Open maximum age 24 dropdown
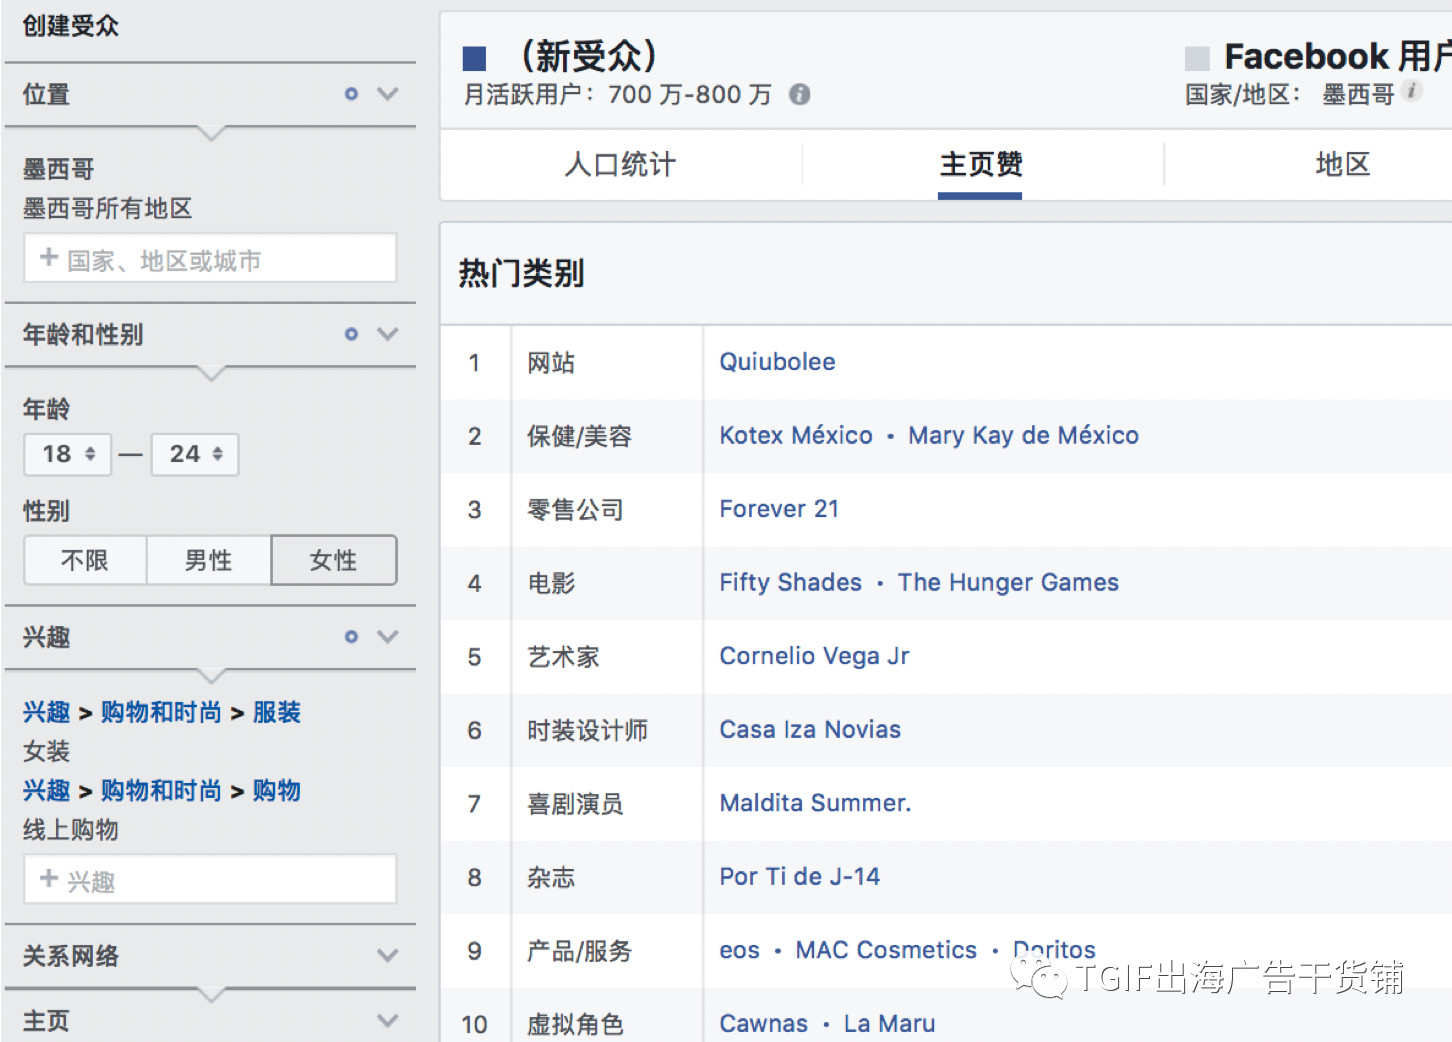This screenshot has height=1042, width=1452. 195,454
